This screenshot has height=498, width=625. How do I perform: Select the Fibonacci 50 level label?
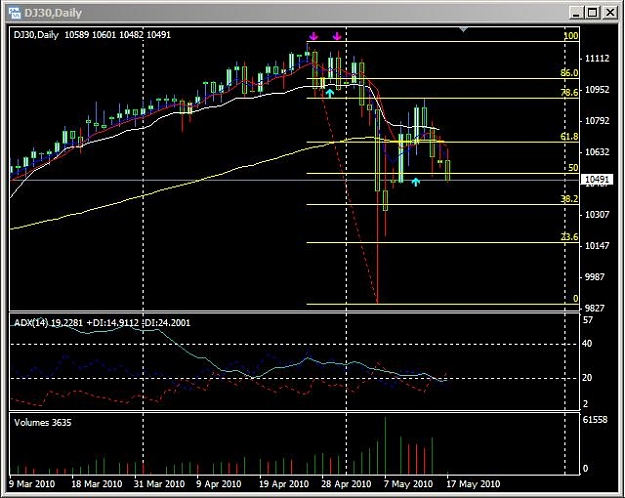(x=573, y=168)
